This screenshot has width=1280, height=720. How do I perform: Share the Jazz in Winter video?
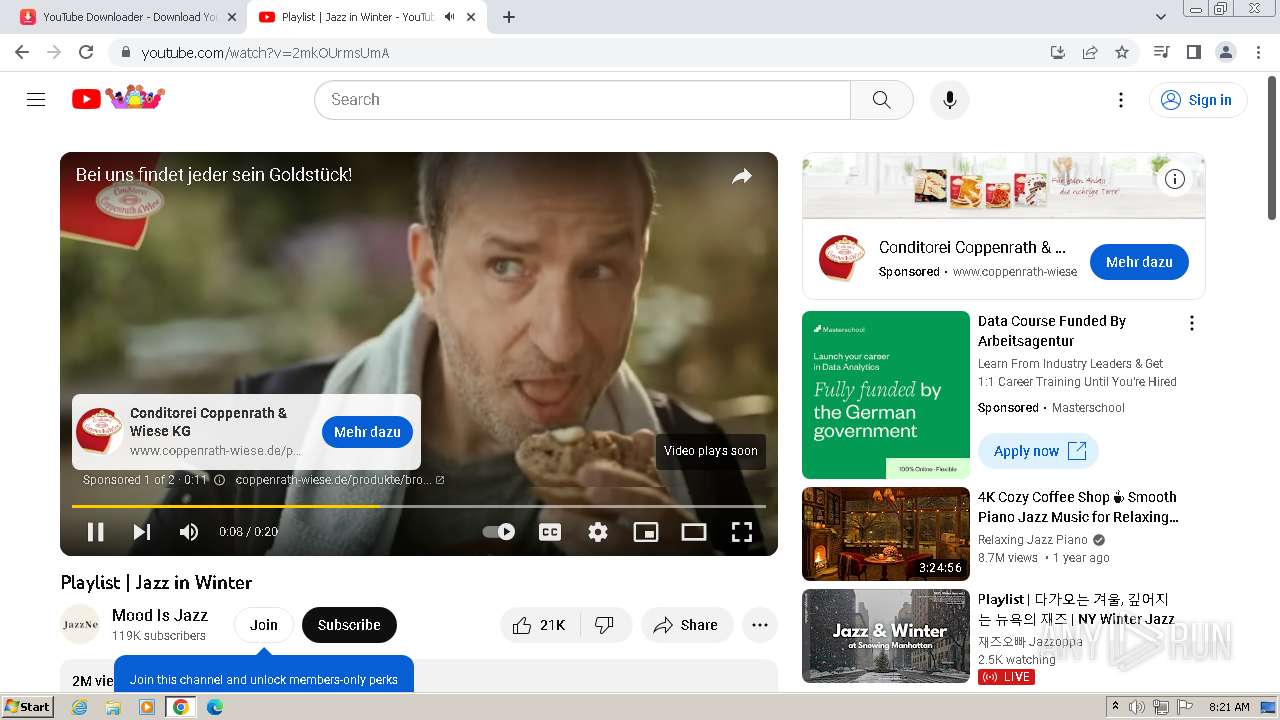click(x=686, y=625)
